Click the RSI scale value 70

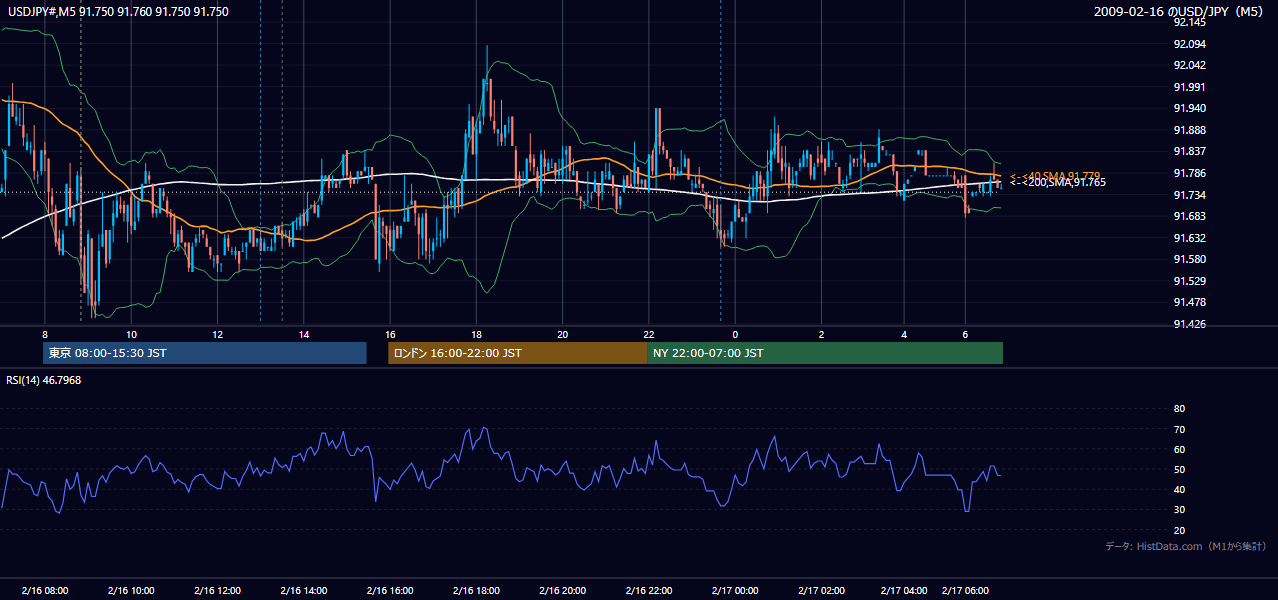click(x=1179, y=429)
